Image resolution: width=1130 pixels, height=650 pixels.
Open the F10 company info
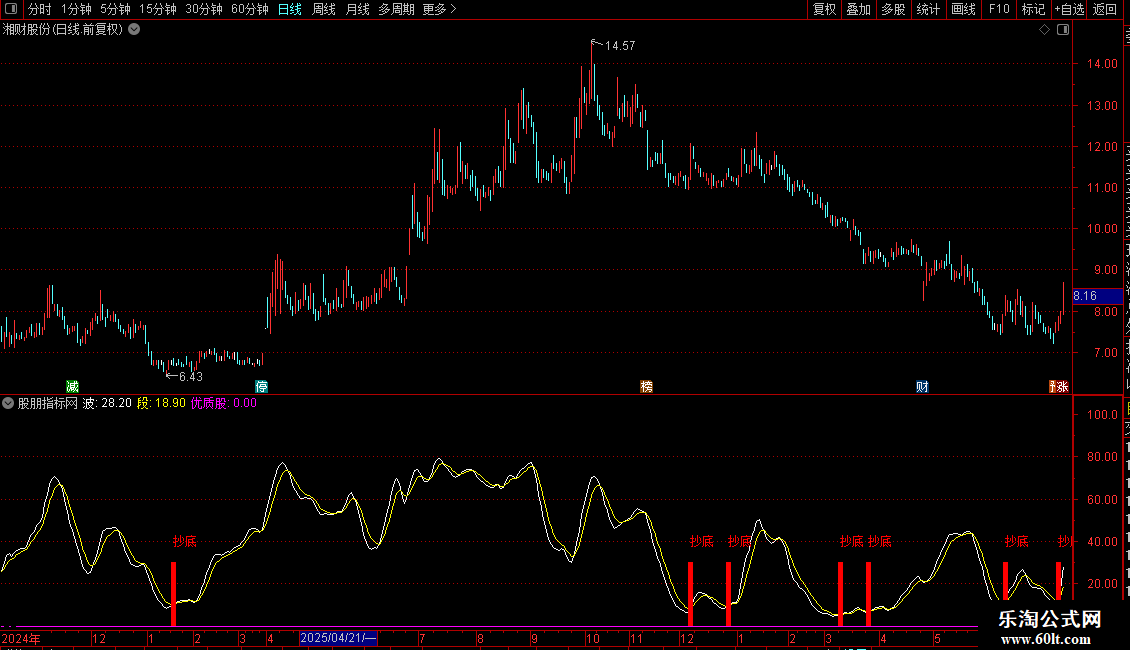999,9
